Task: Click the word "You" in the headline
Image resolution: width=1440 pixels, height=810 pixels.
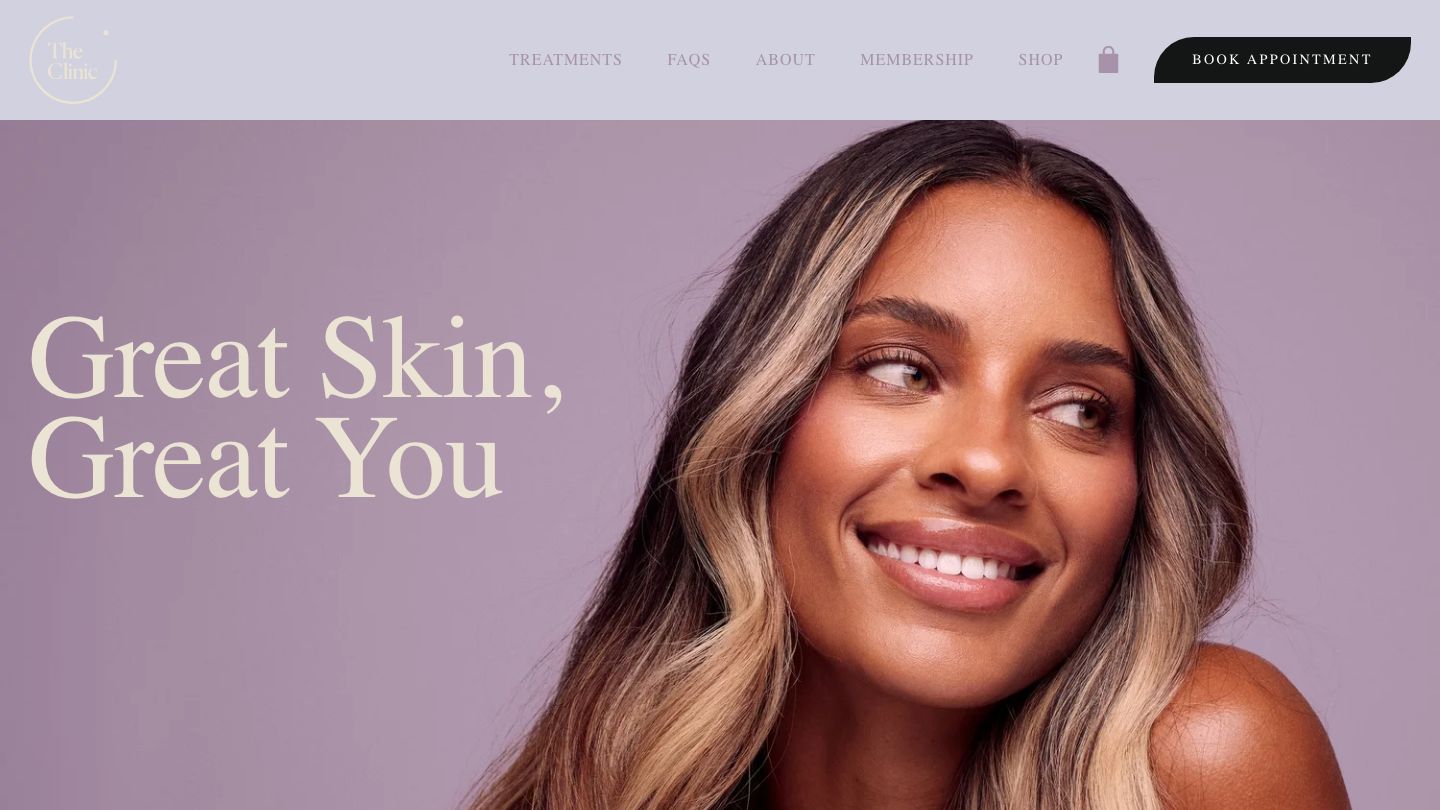Action: 408,458
